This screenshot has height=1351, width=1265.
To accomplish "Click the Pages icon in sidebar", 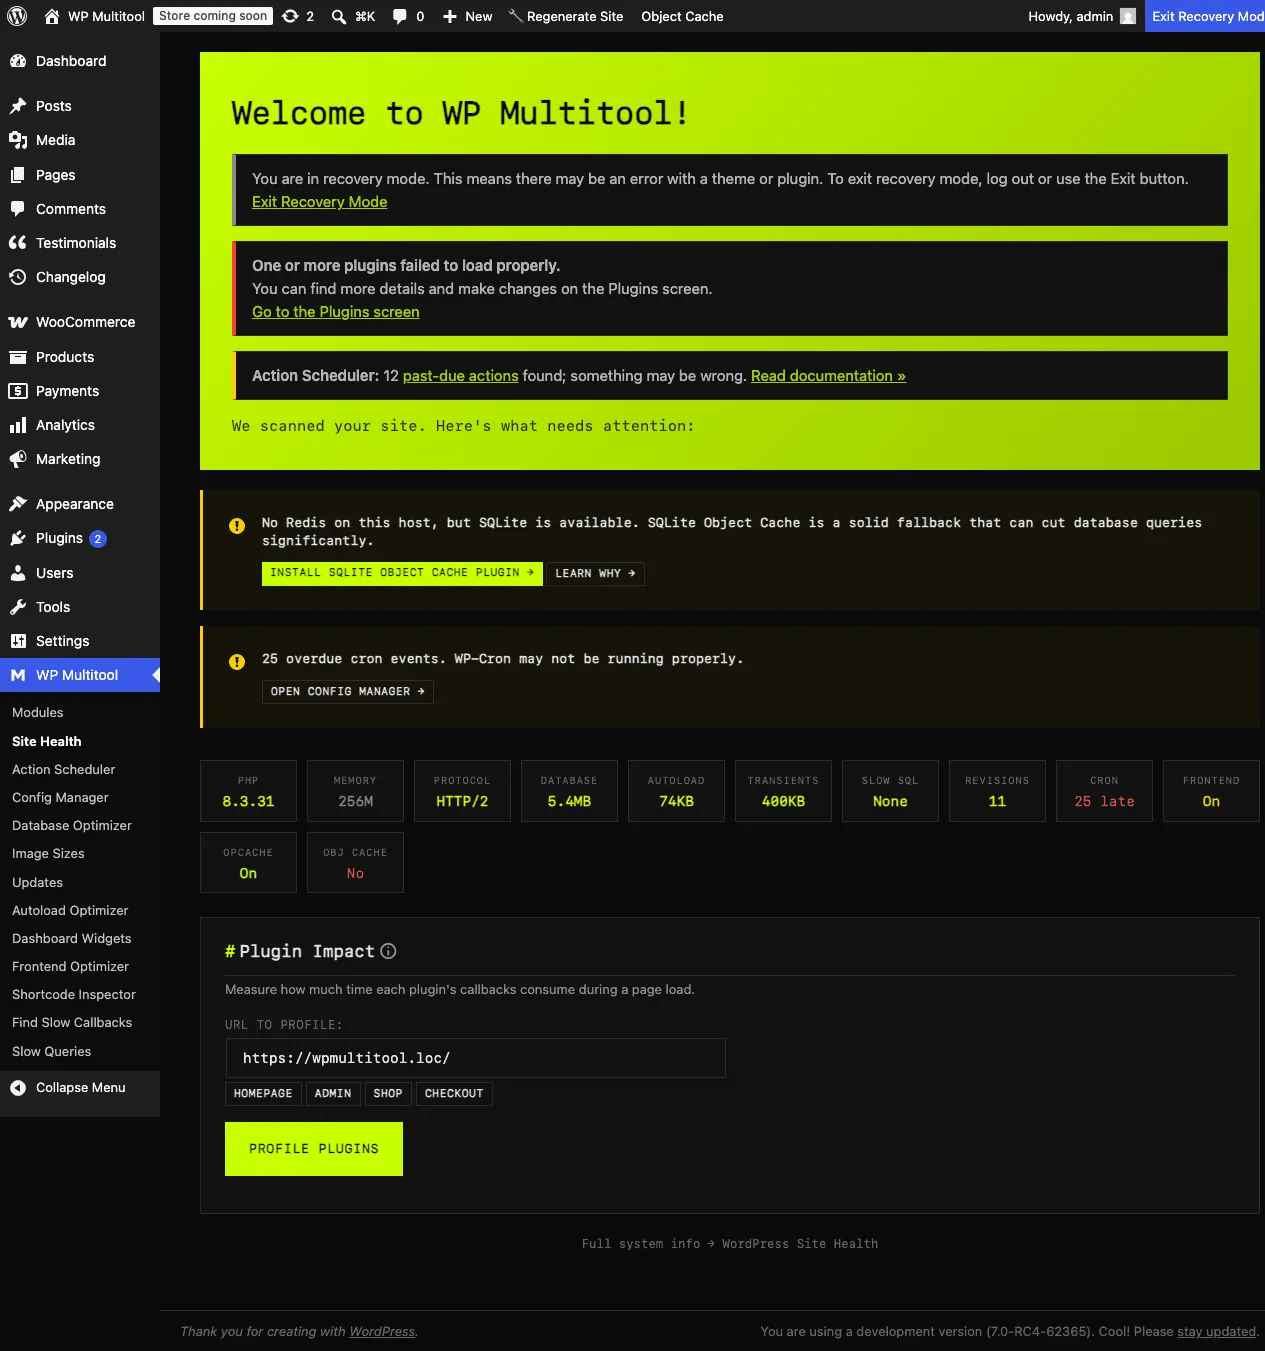I will coord(18,175).
